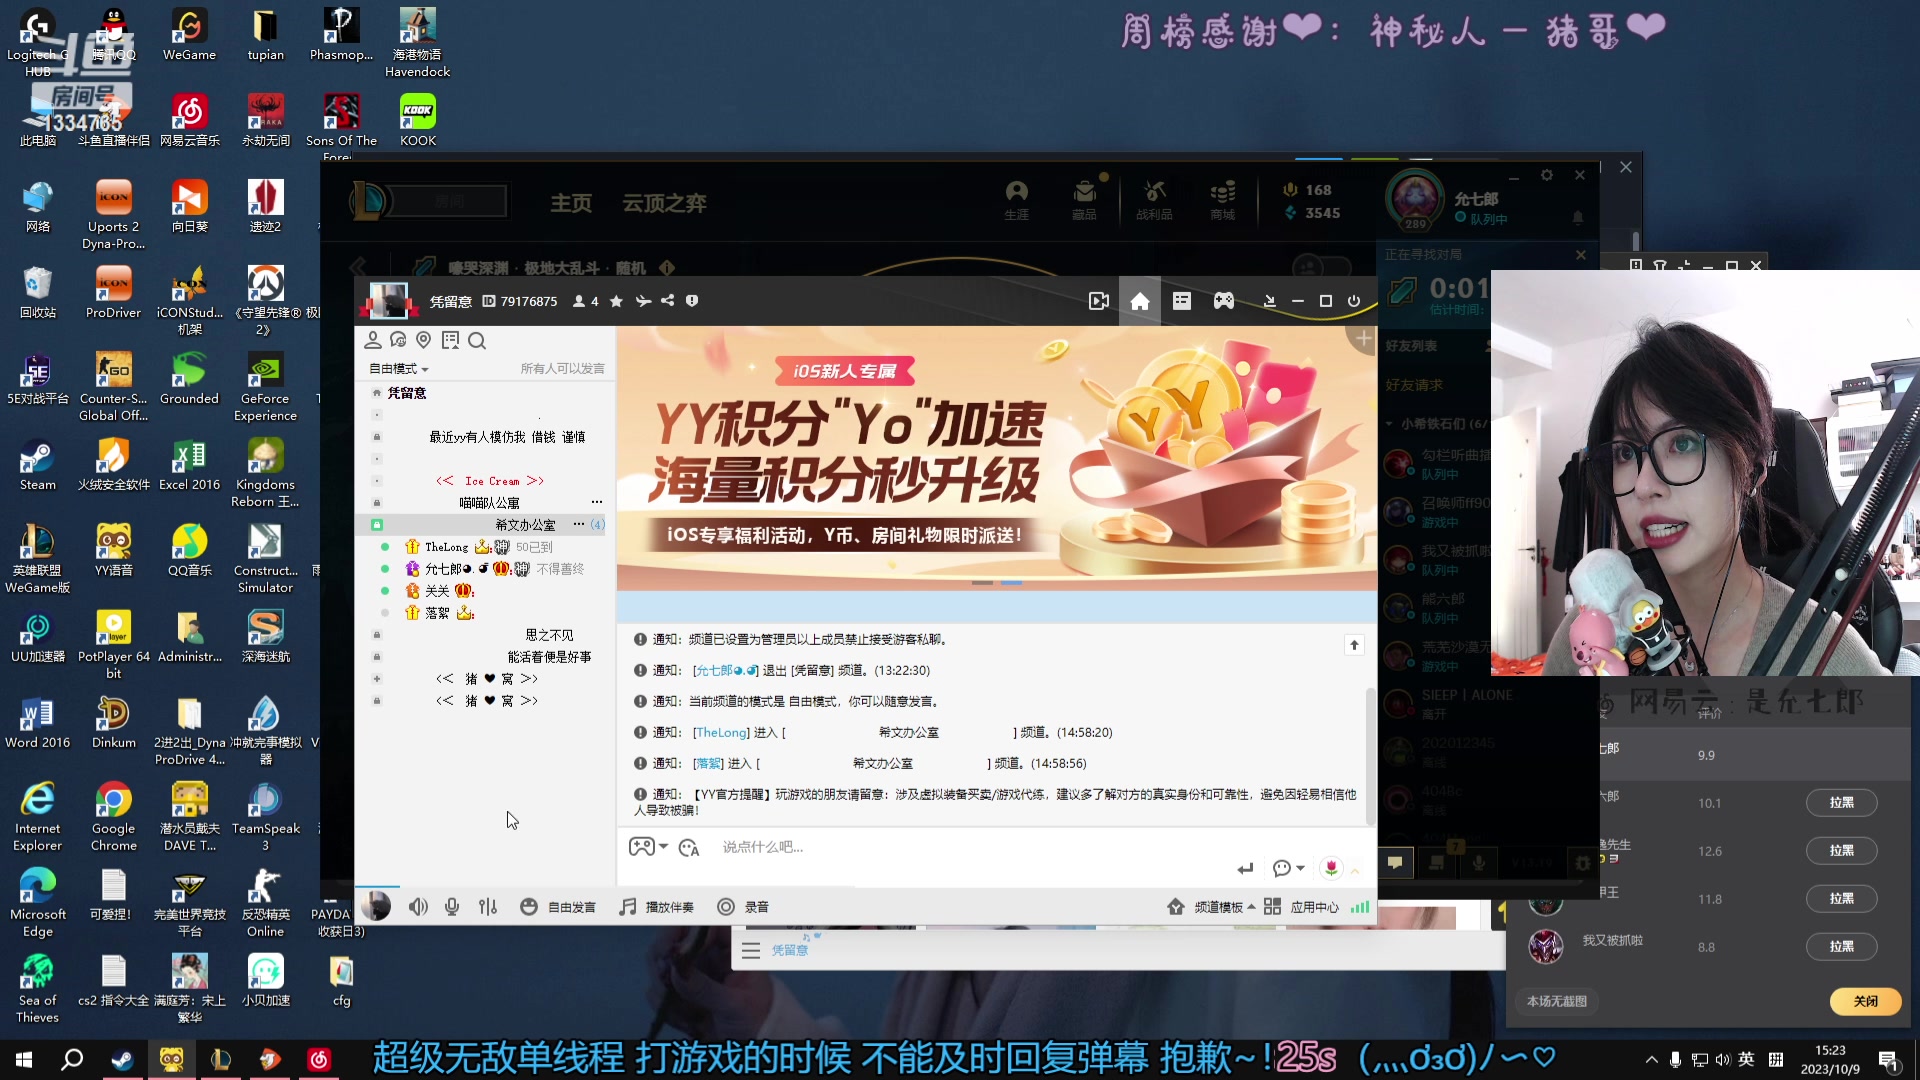Open Windows Start menu
The image size is (1920, 1080).
pyautogui.click(x=24, y=1059)
